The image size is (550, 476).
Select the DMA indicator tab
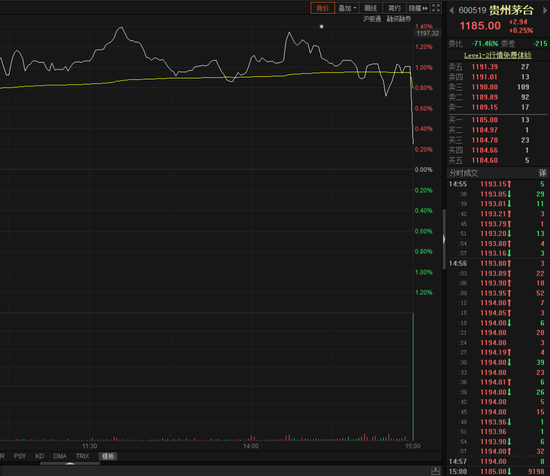(x=60, y=456)
